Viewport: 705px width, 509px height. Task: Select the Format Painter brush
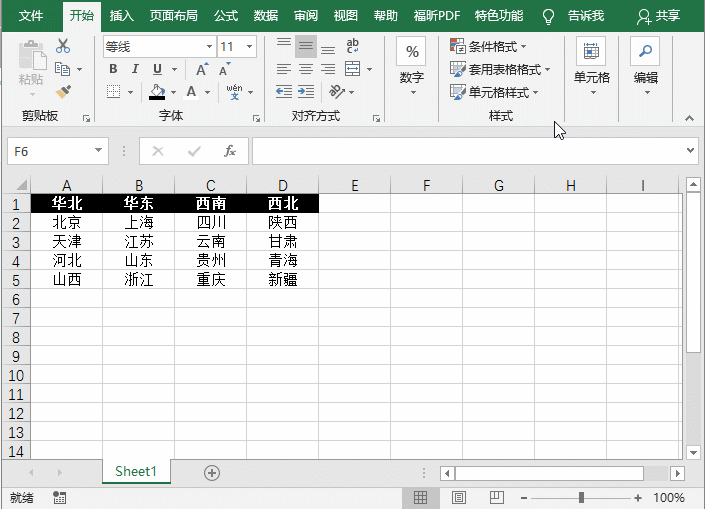pyautogui.click(x=63, y=91)
